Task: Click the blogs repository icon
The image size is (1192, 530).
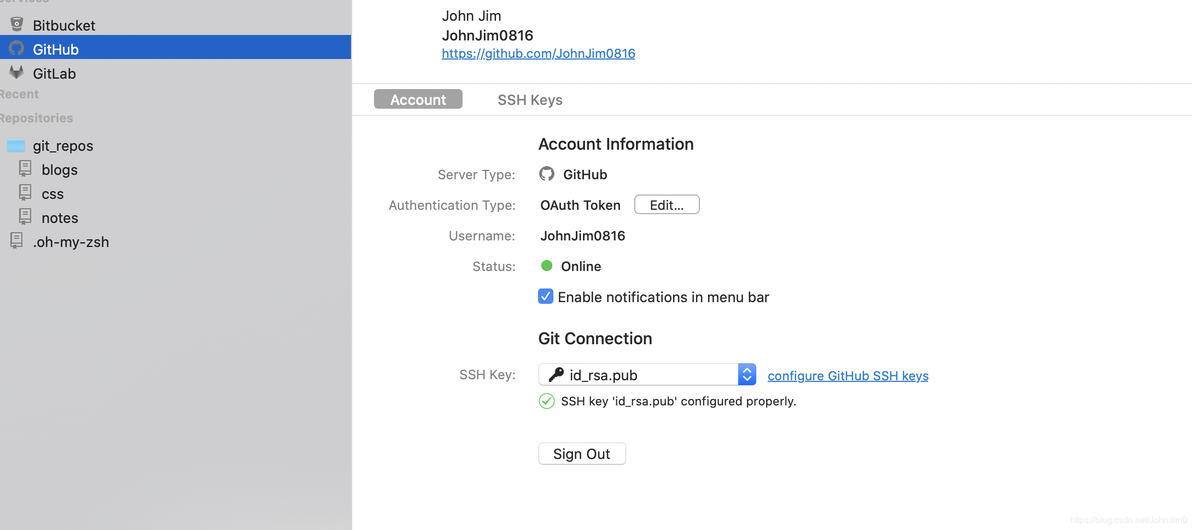Action: tap(26, 169)
